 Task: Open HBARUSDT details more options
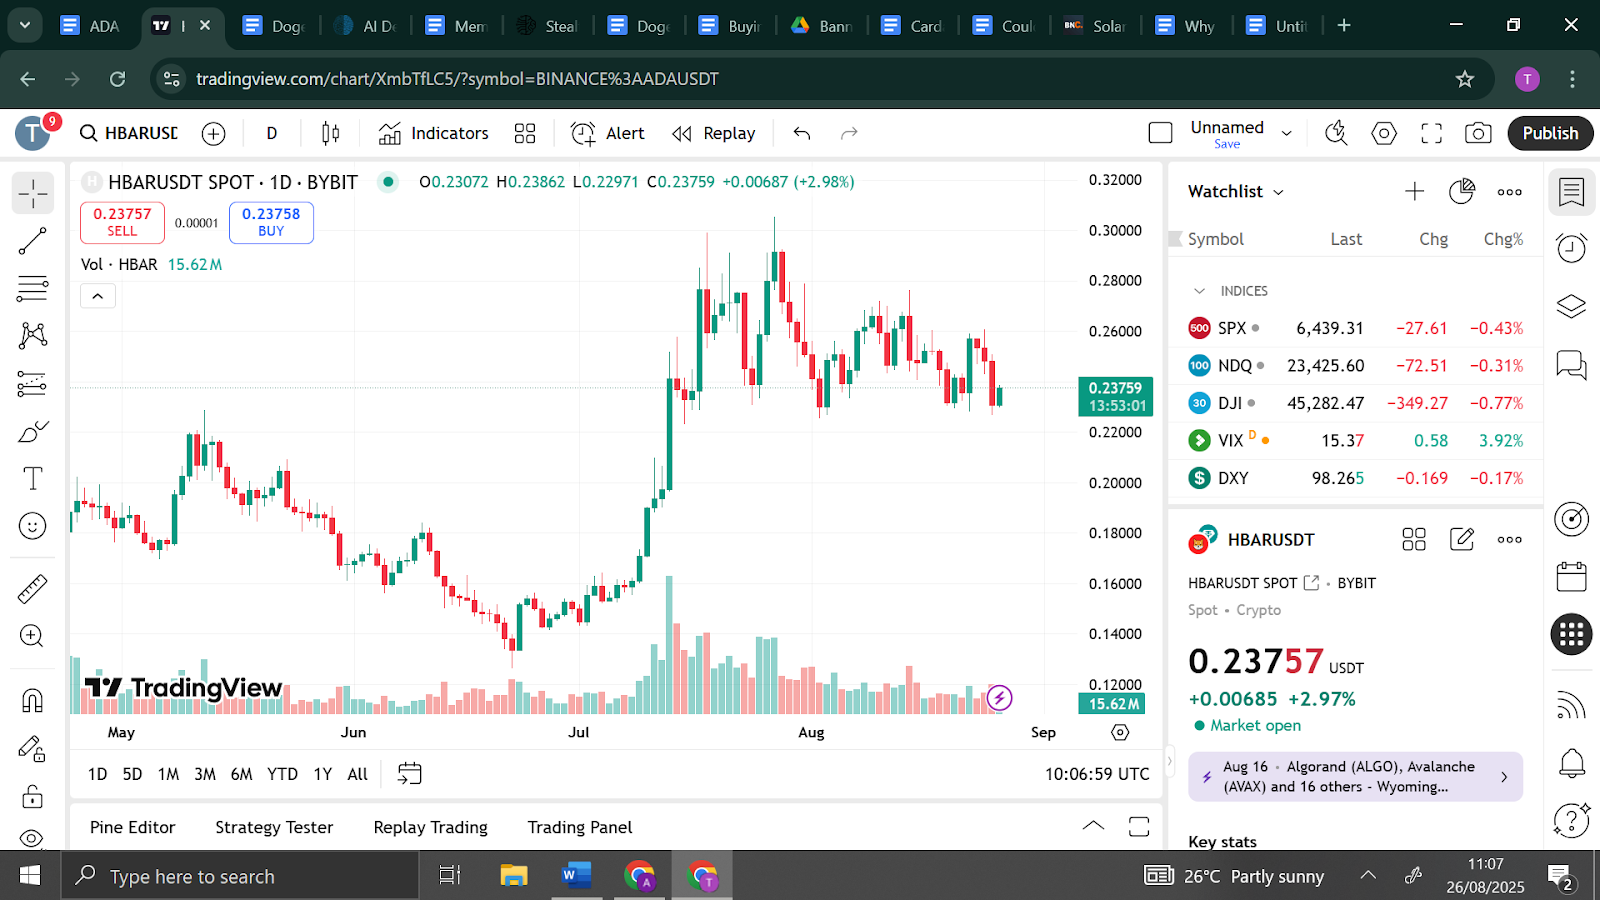coord(1510,540)
